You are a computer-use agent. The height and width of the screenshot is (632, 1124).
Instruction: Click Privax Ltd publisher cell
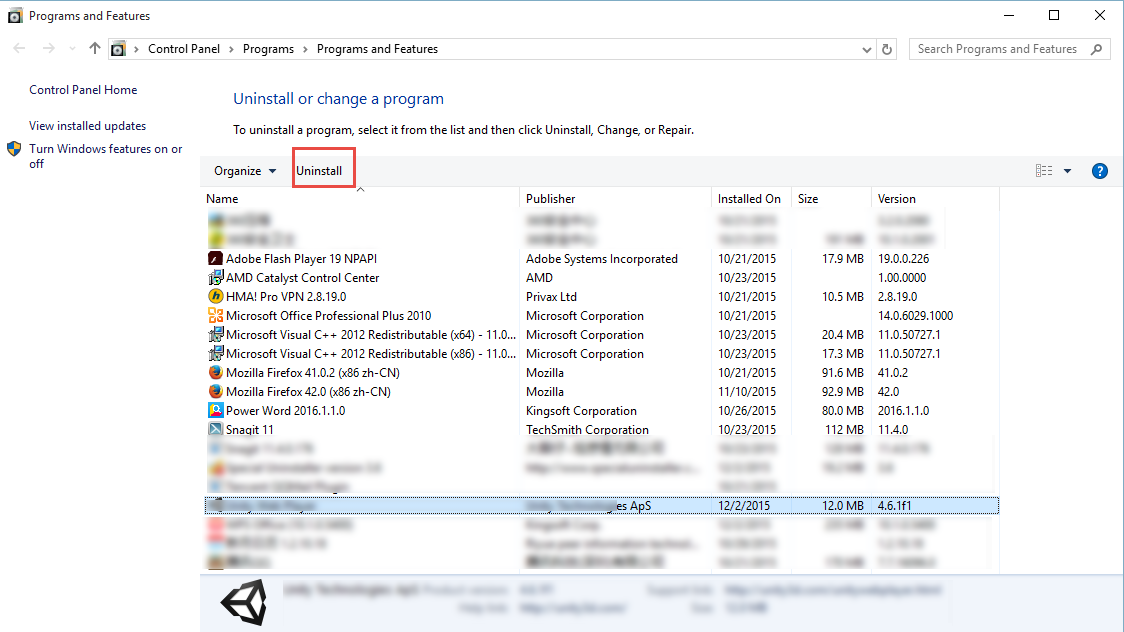click(x=551, y=297)
